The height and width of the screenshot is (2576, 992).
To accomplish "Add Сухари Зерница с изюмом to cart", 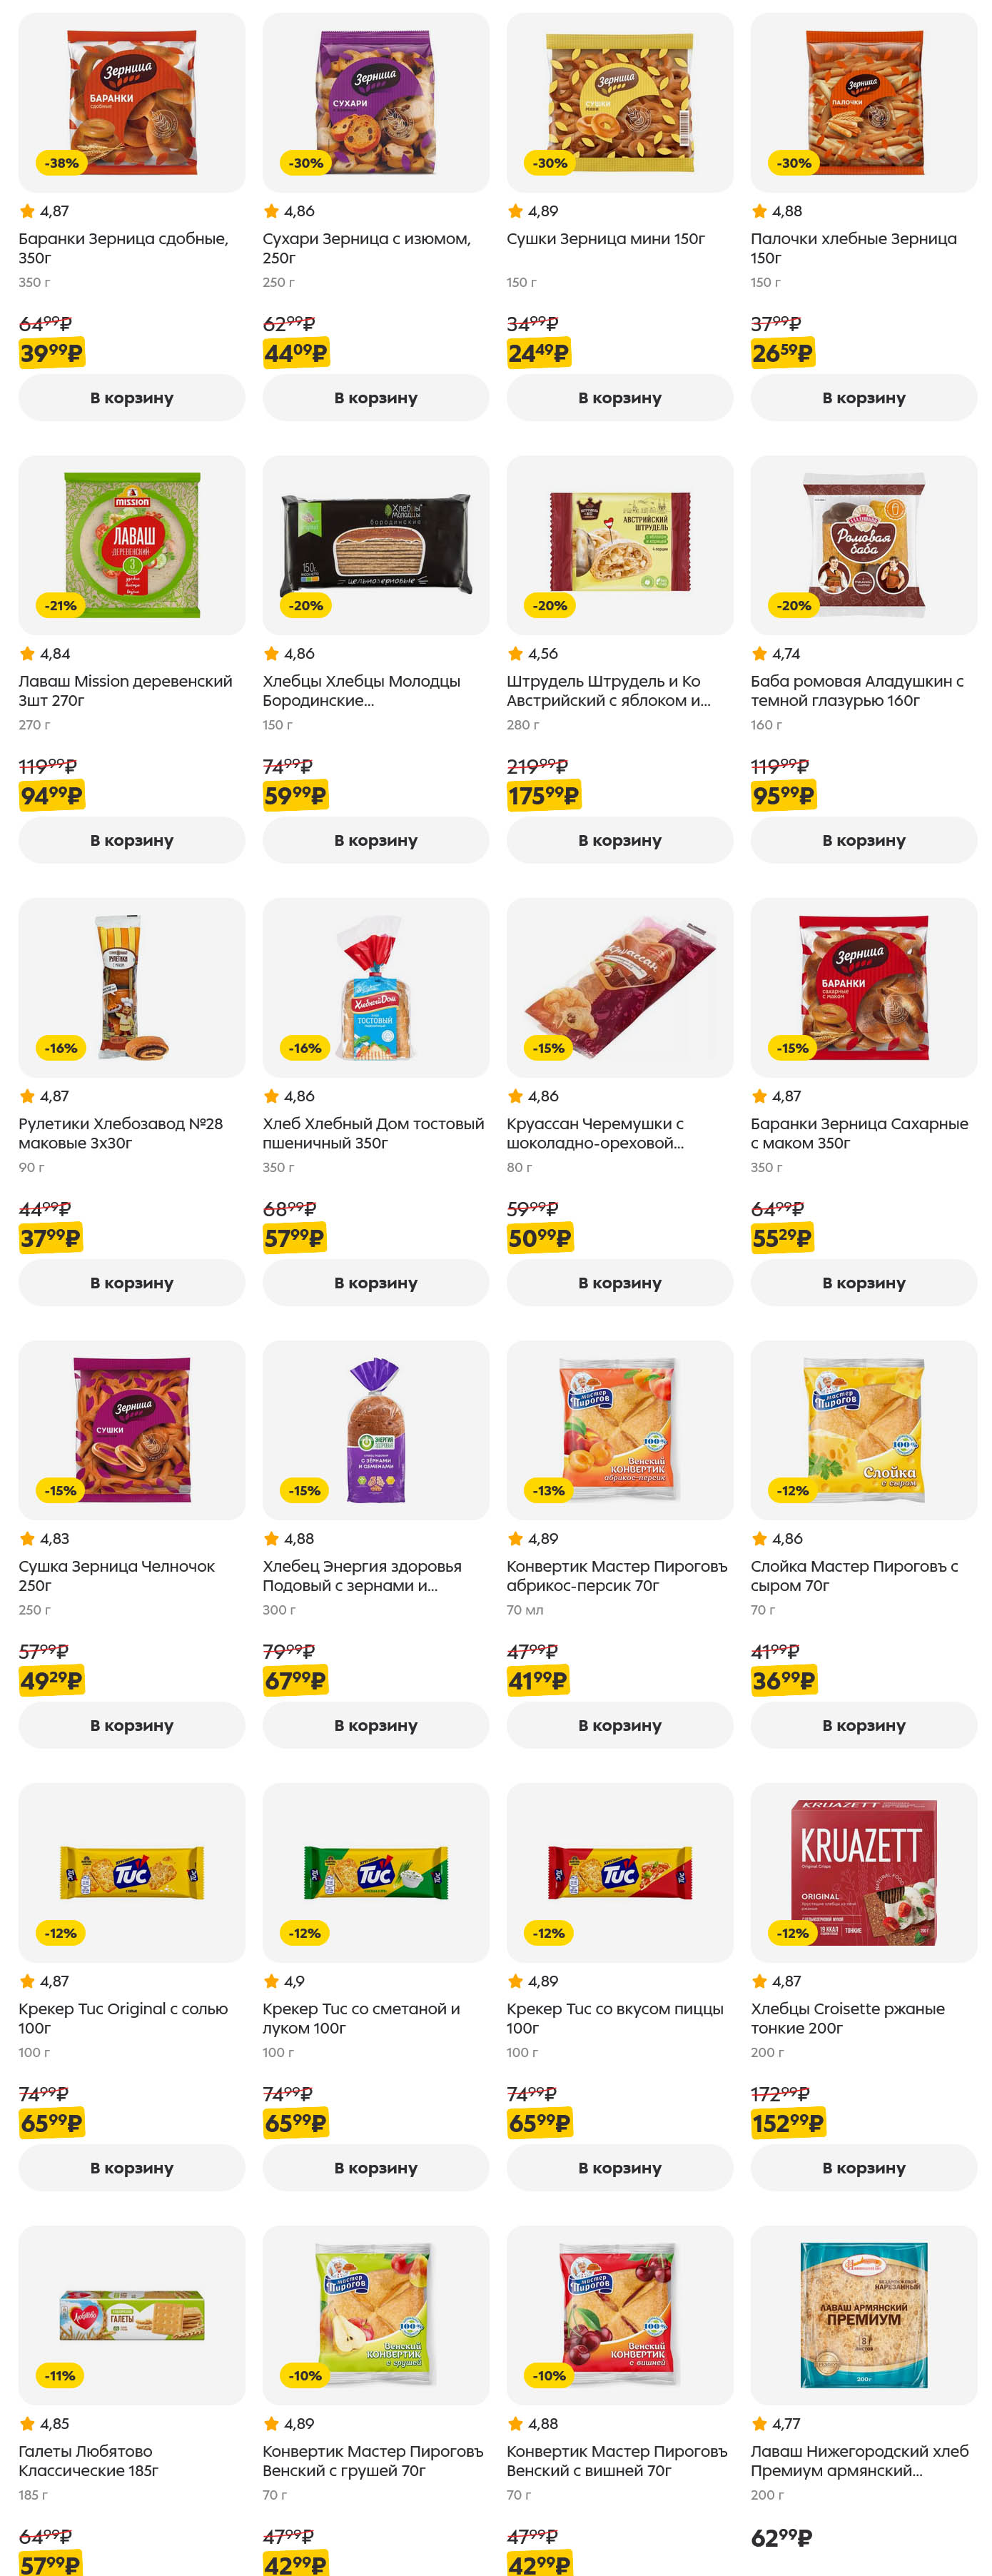I will tap(375, 398).
